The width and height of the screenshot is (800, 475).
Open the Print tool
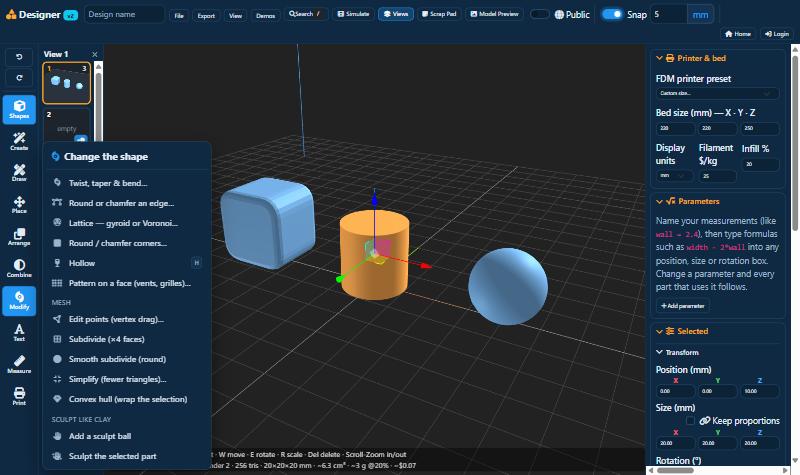click(19, 396)
